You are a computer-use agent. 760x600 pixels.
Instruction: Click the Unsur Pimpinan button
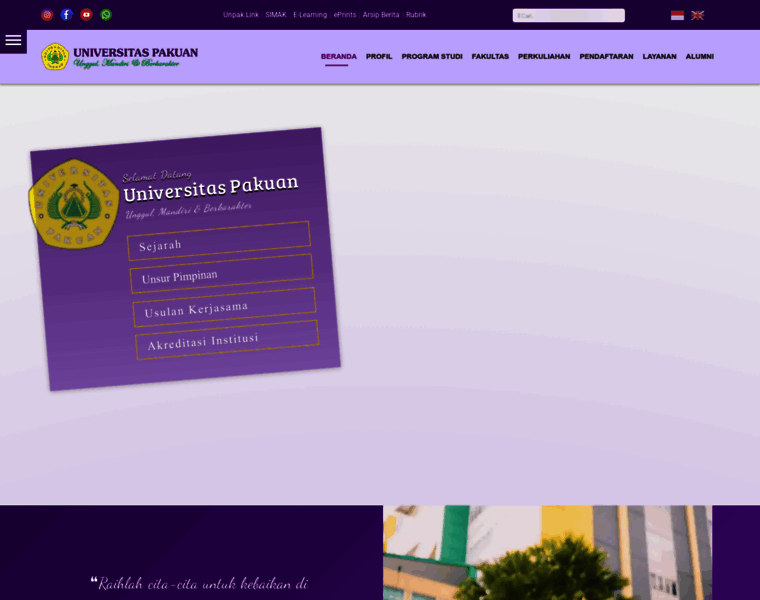222,273
